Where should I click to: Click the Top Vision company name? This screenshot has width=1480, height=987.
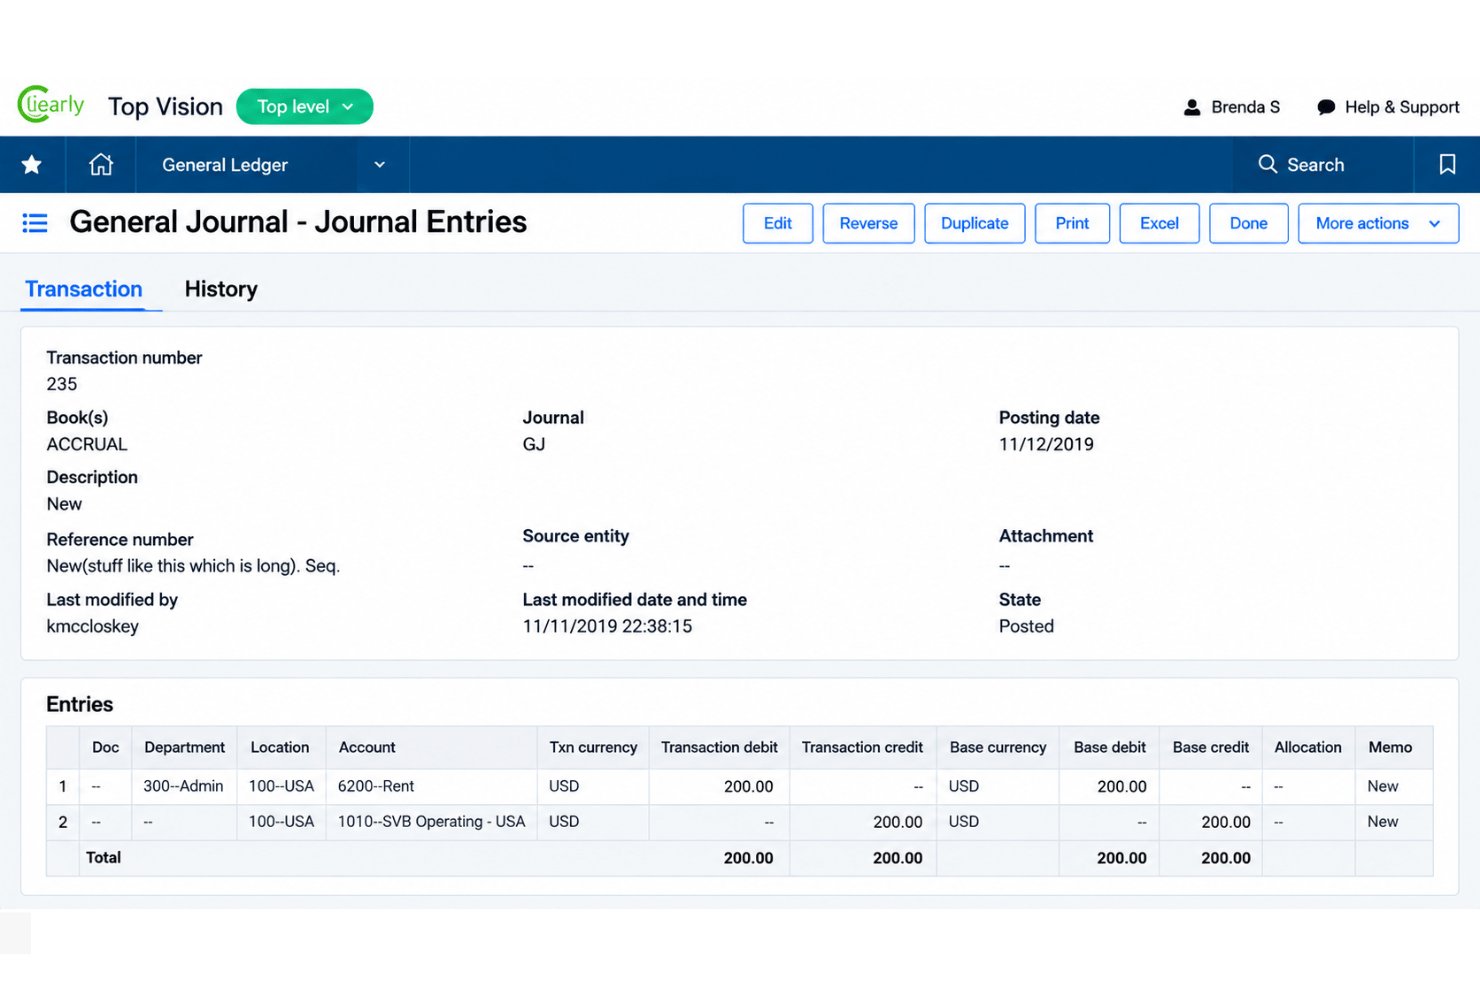[x=165, y=106]
